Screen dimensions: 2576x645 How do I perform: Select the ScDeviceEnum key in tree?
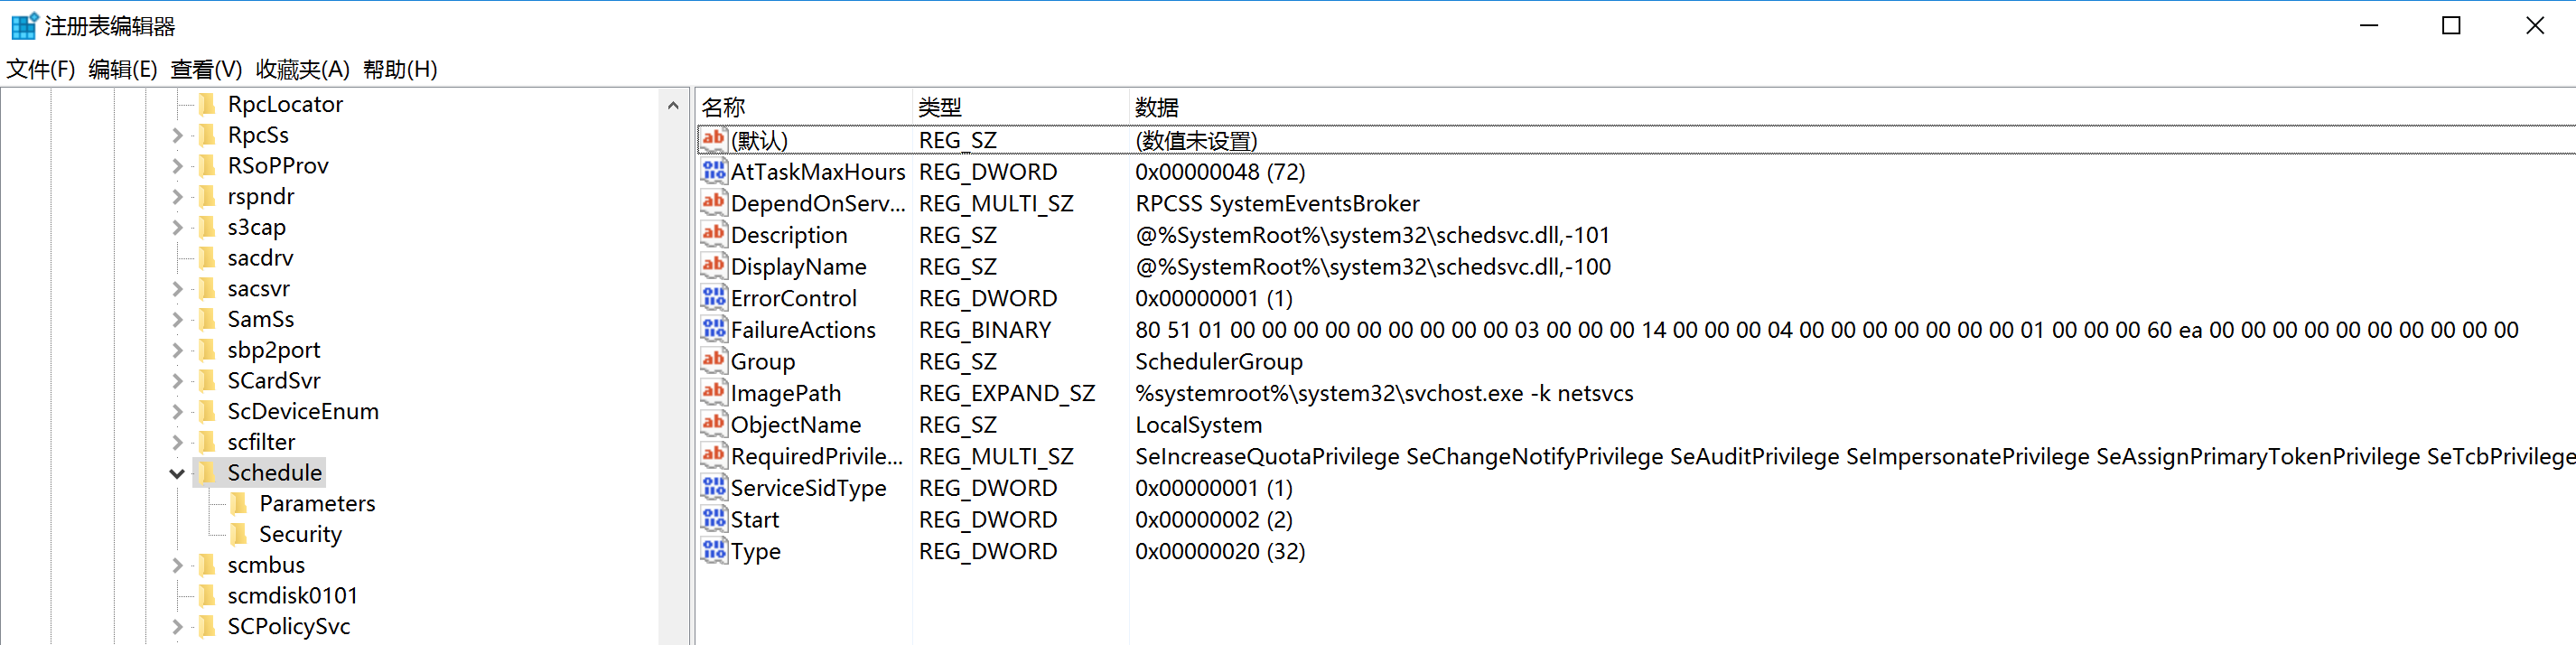tap(302, 412)
